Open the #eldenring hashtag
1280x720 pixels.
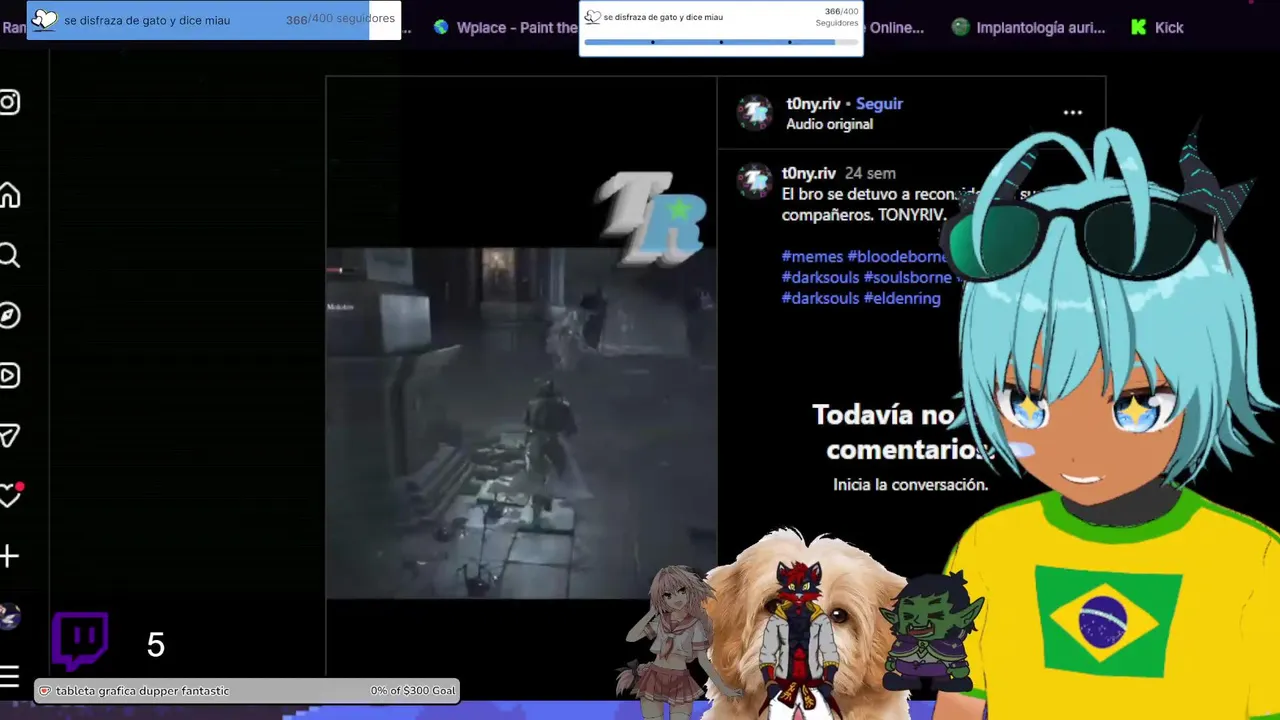pyautogui.click(x=902, y=298)
